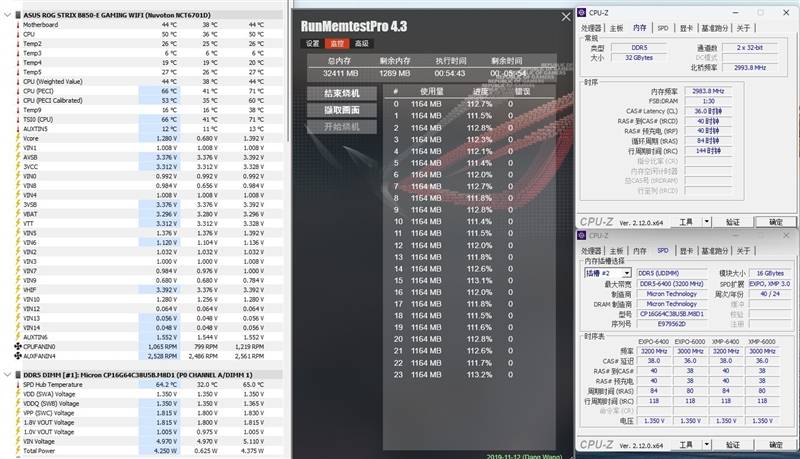Viewport: 800px width, 459px height.
Task: Switch to the 高级 tab in RunMemtestPro
Action: 362,43
